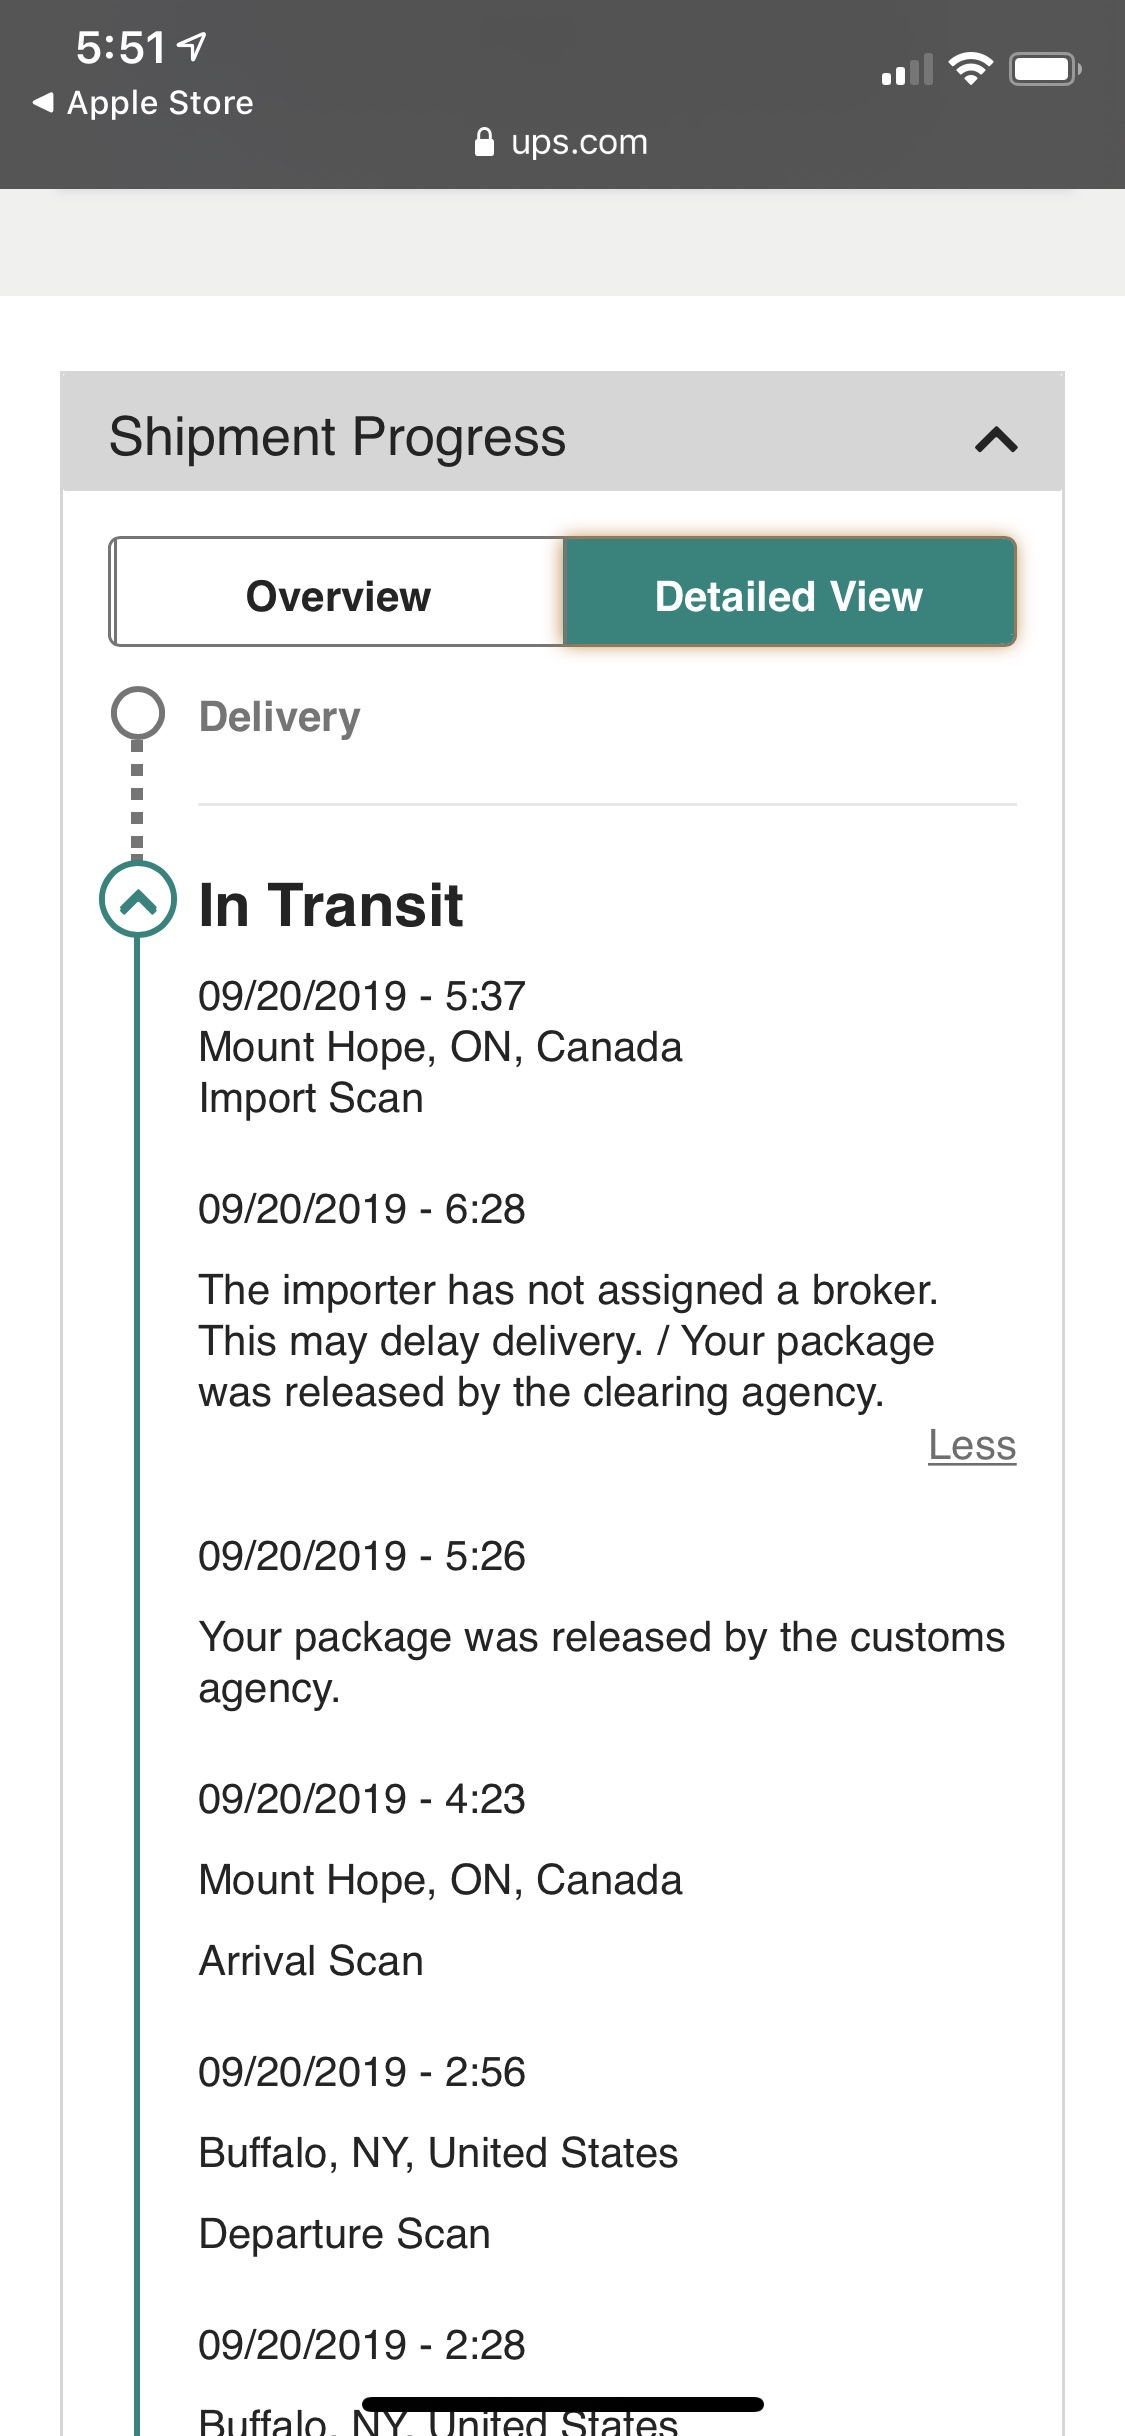Tap the In Transit status heading
1125x2436 pixels.
(x=331, y=905)
